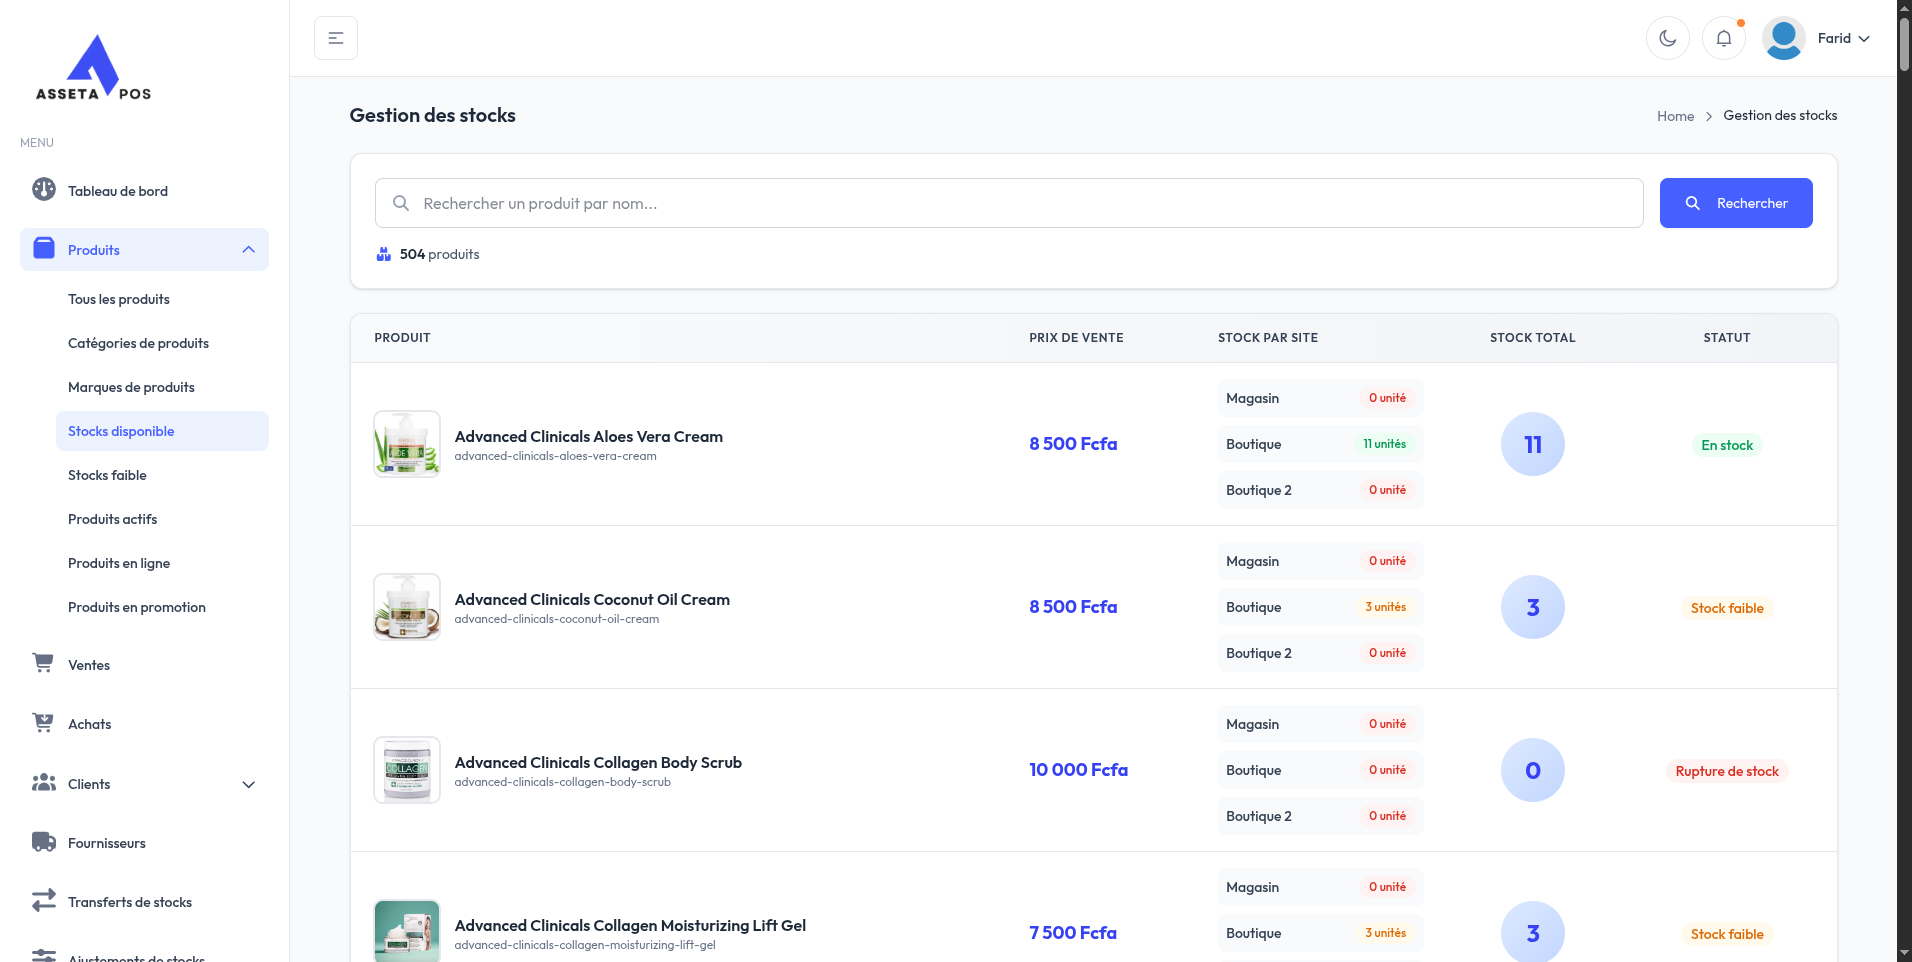Open the Farid account dropdown
1912x962 pixels.
(1843, 38)
